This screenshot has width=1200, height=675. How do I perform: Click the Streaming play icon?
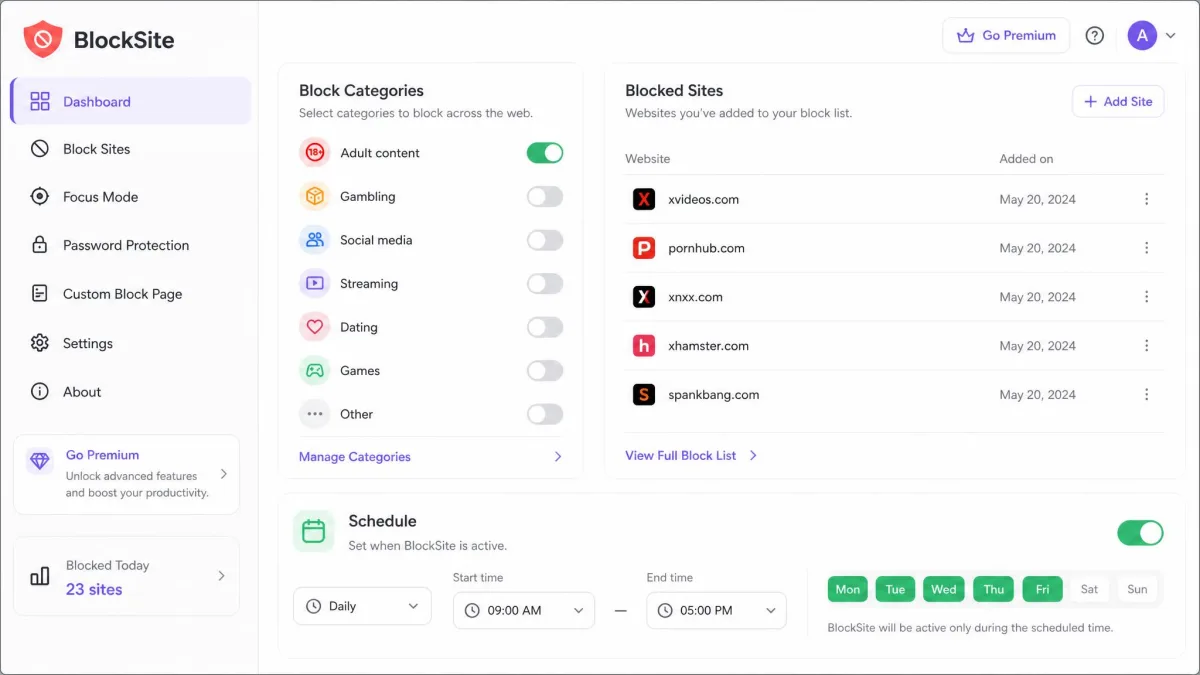pyautogui.click(x=315, y=283)
